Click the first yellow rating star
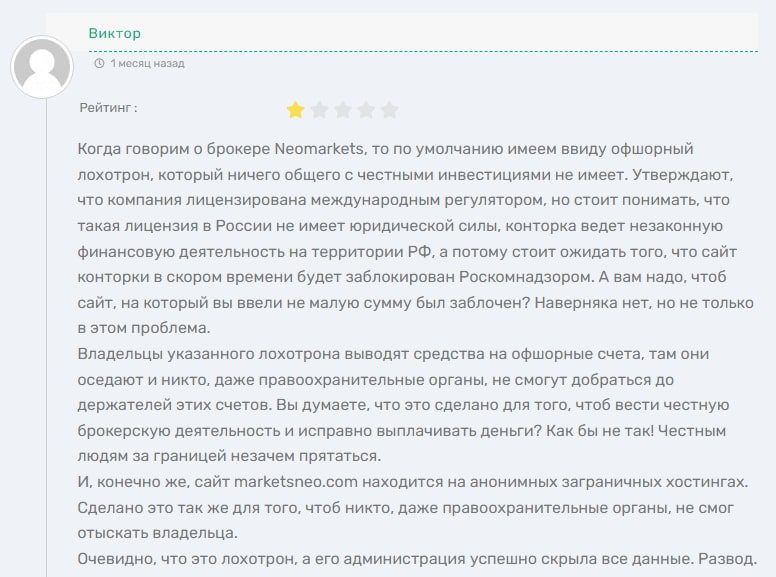The height and width of the screenshot is (577, 776). pyautogui.click(x=295, y=110)
